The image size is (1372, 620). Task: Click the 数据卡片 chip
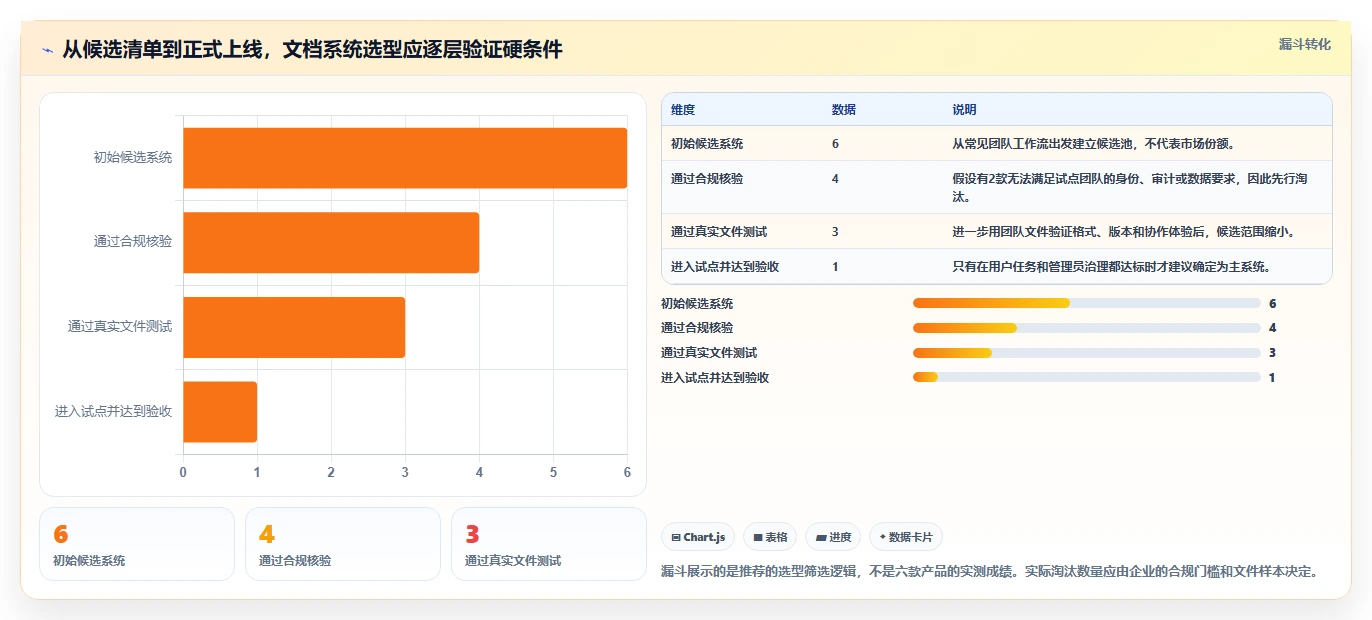pos(905,537)
